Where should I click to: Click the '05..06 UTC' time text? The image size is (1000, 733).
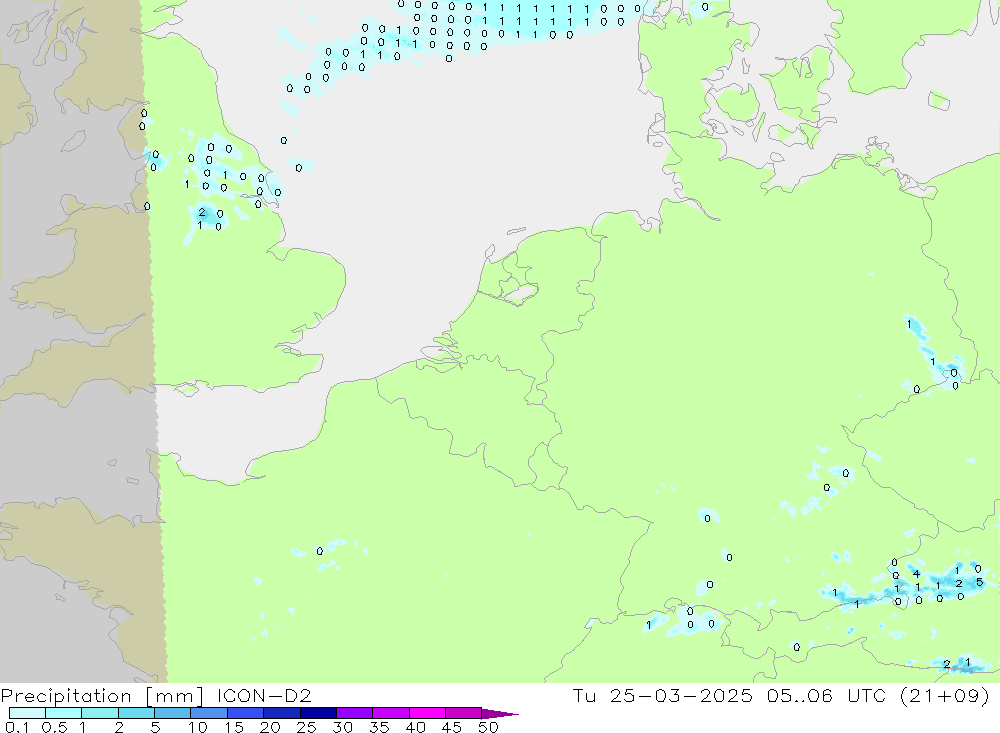pos(827,695)
